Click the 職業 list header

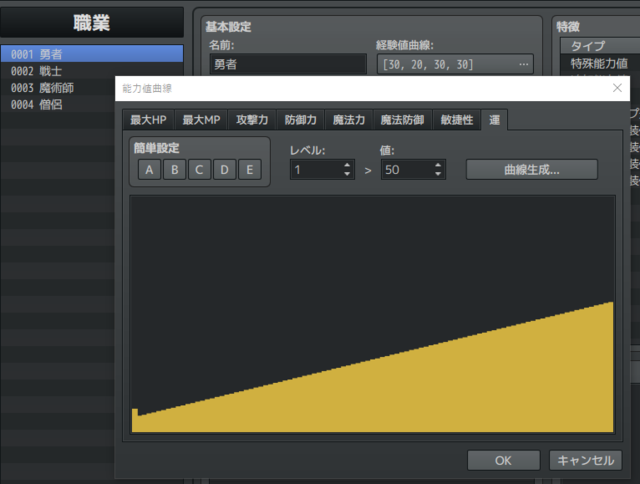[92, 22]
